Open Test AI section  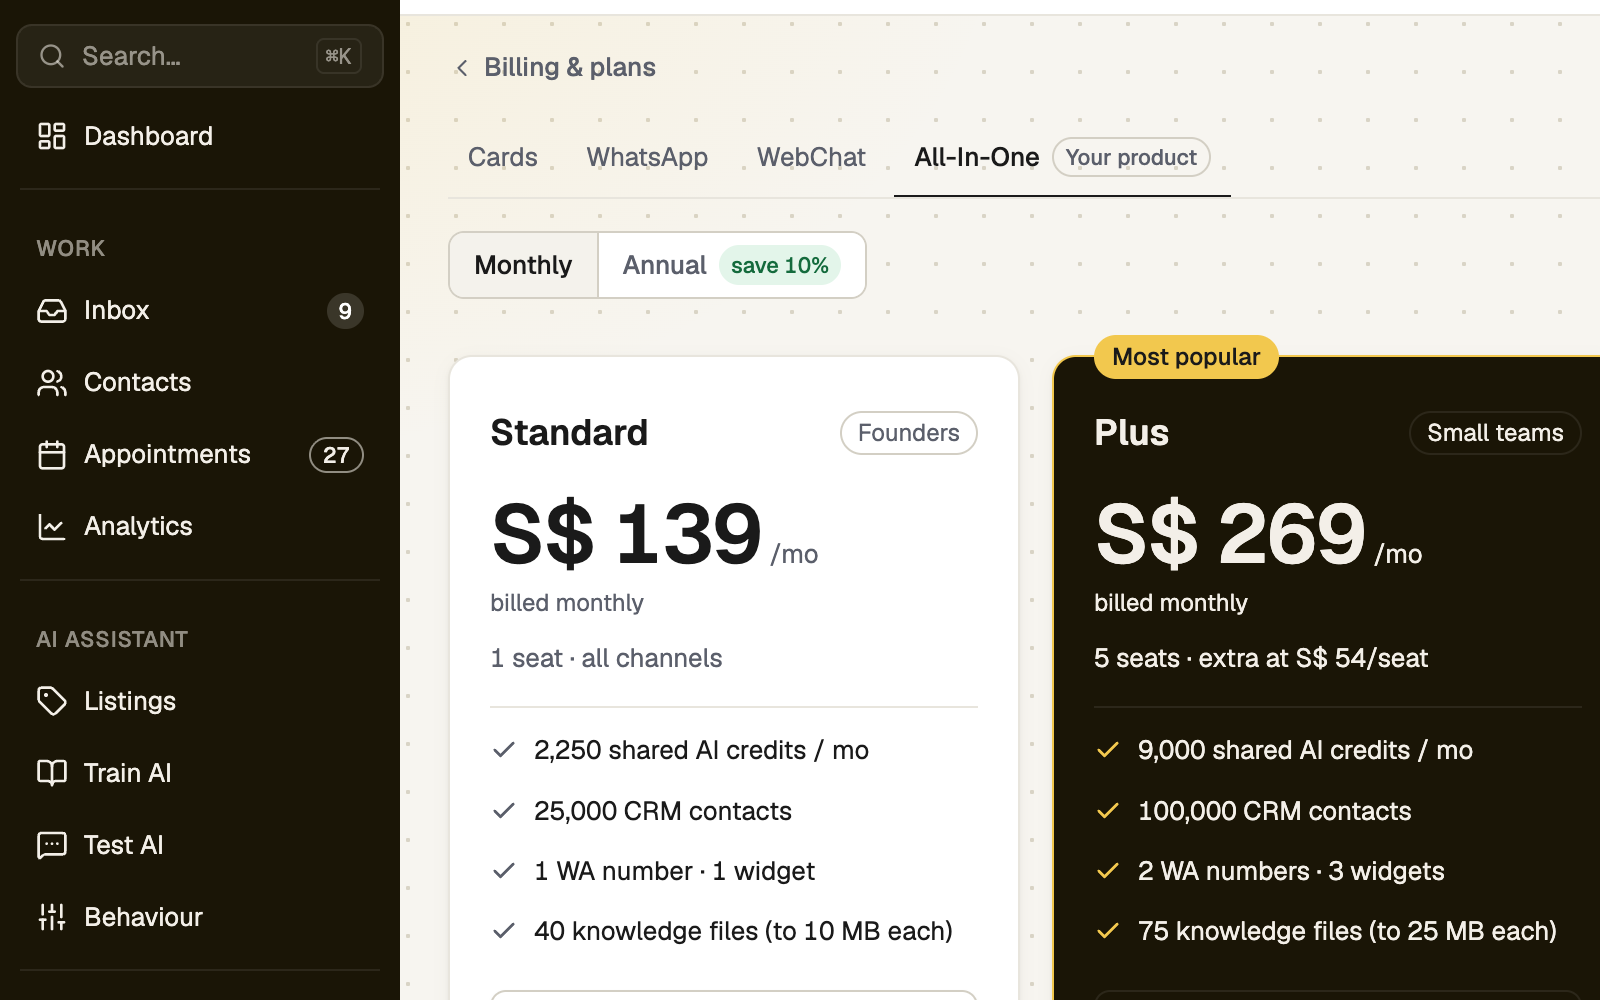[x=123, y=845]
